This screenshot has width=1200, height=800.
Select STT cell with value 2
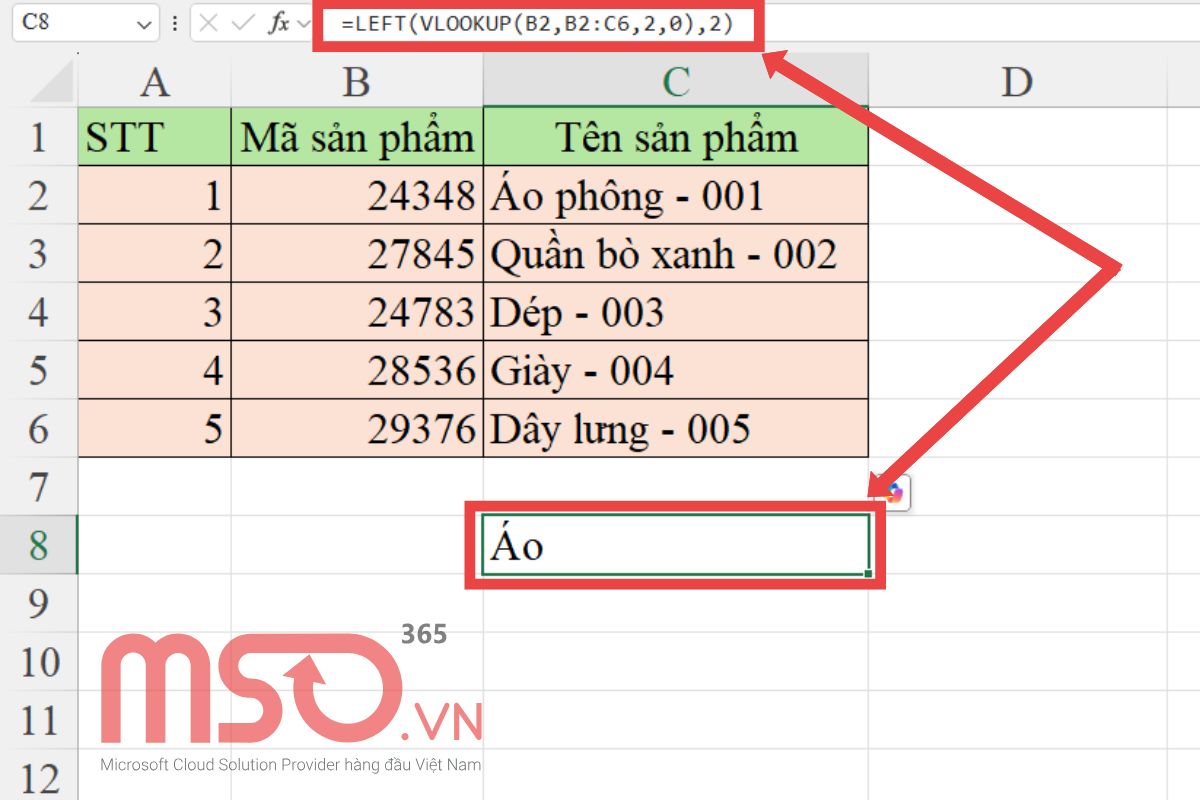click(155, 254)
